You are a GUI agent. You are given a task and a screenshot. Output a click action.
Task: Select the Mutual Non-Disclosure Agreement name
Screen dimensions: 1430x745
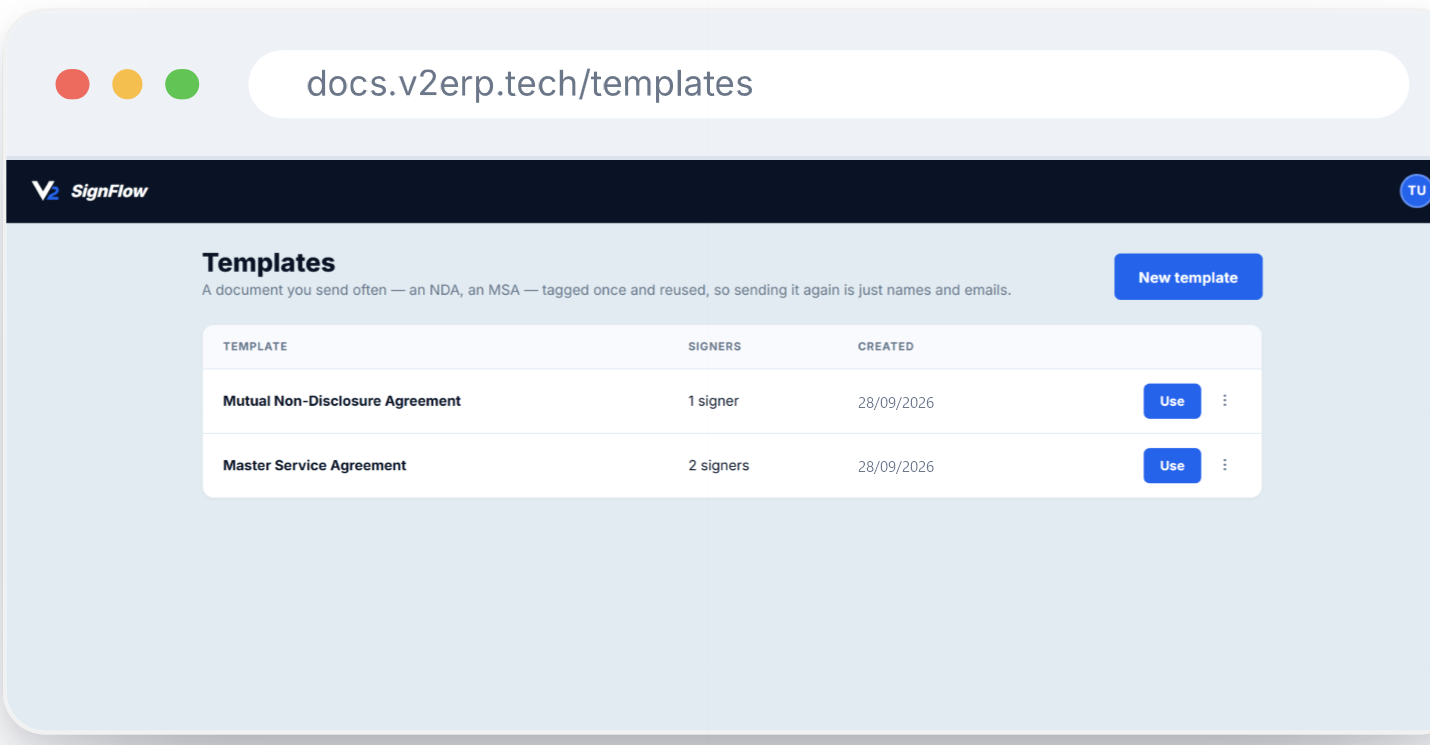342,401
